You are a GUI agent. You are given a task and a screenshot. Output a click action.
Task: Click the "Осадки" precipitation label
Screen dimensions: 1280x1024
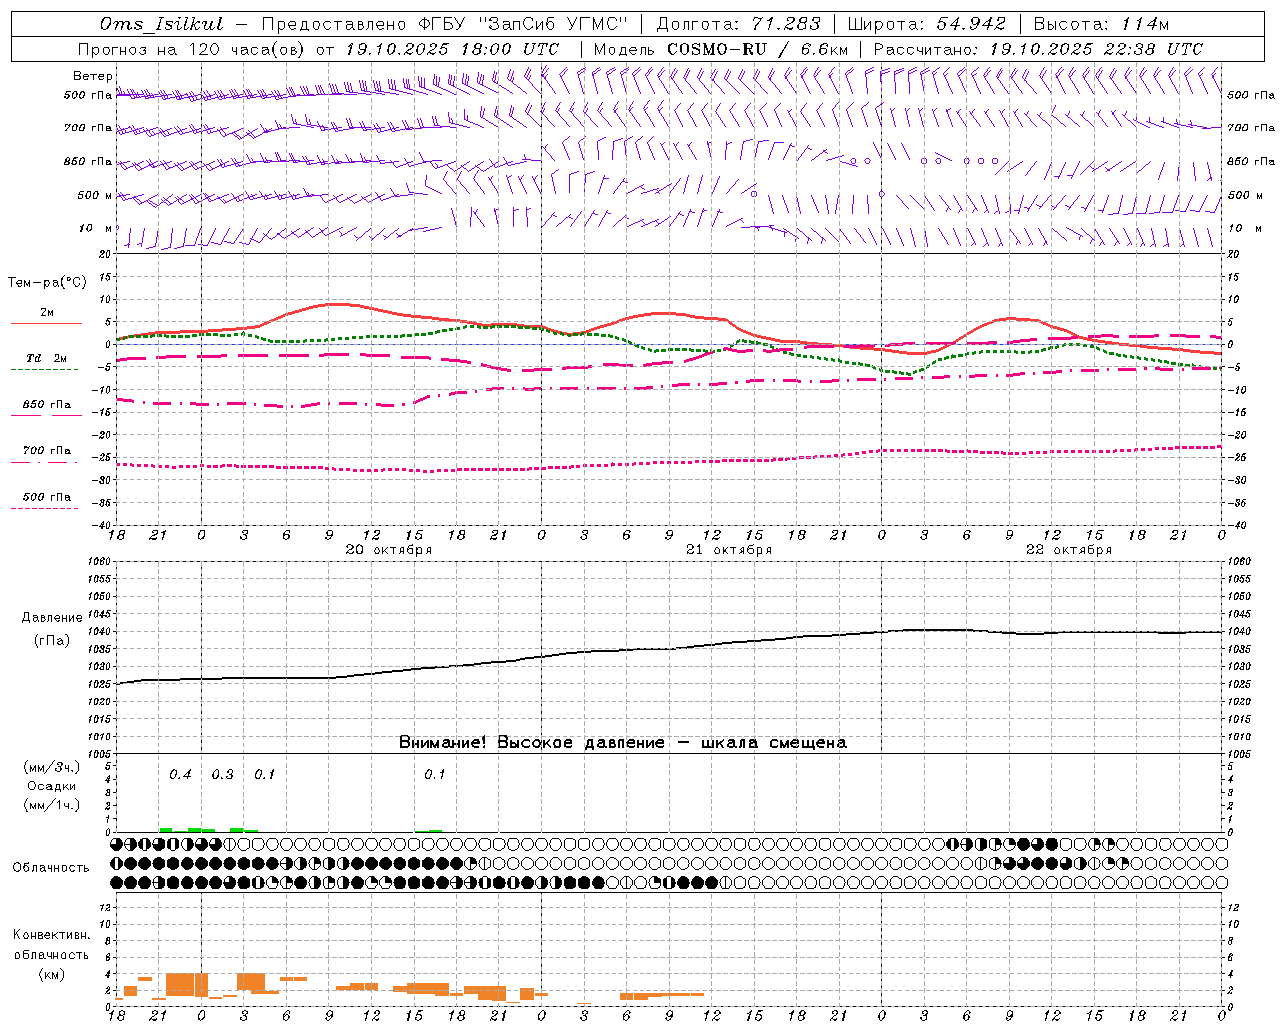tap(52, 786)
